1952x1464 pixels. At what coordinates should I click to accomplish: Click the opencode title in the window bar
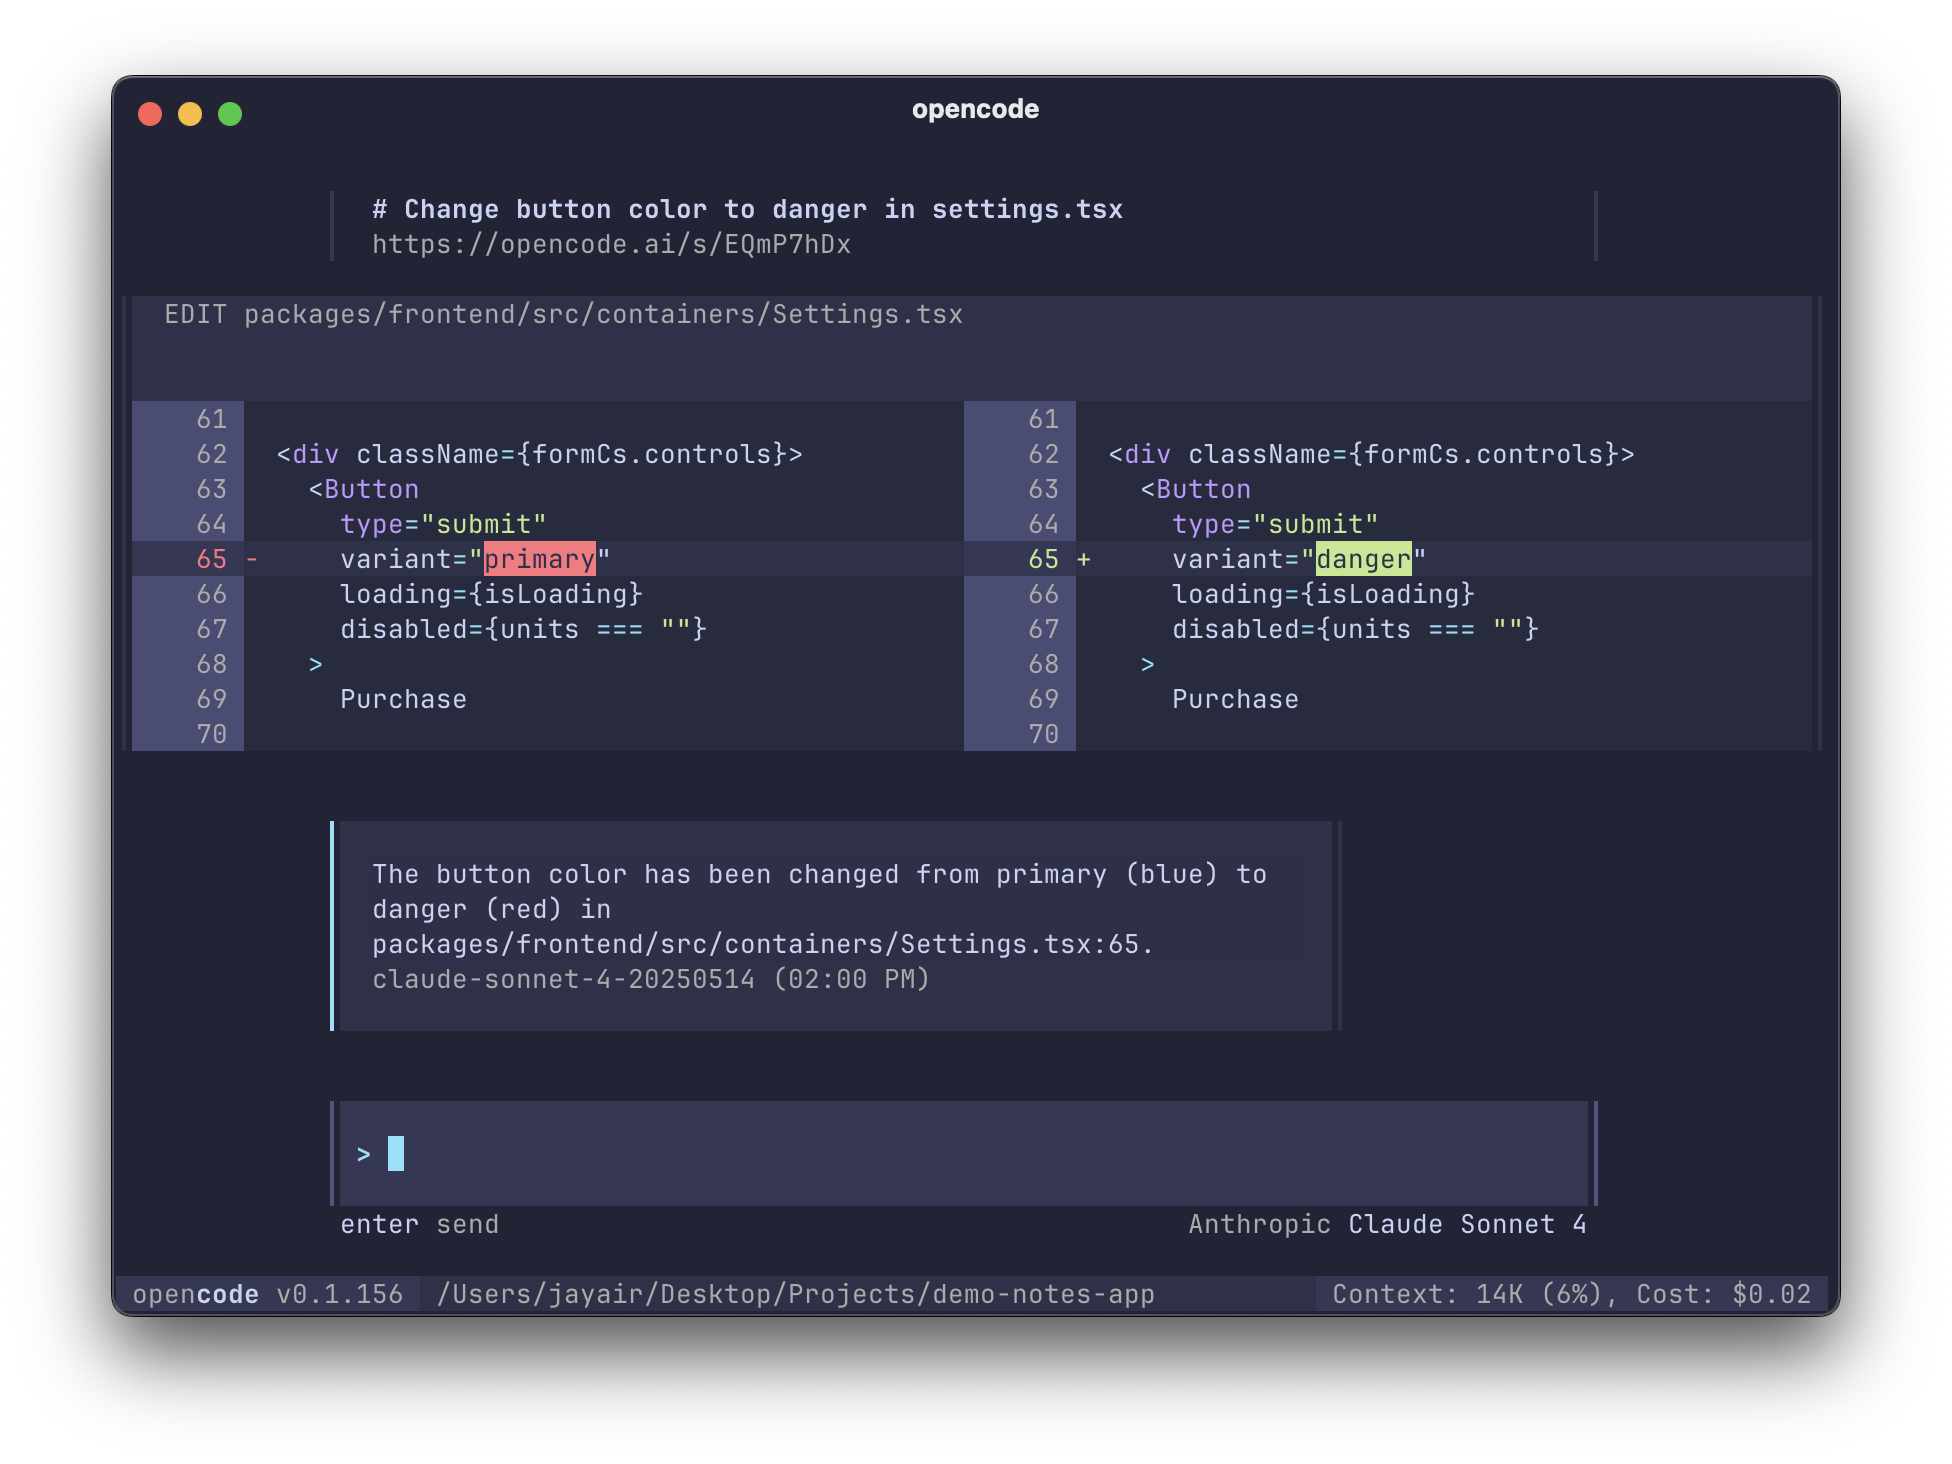coord(975,109)
